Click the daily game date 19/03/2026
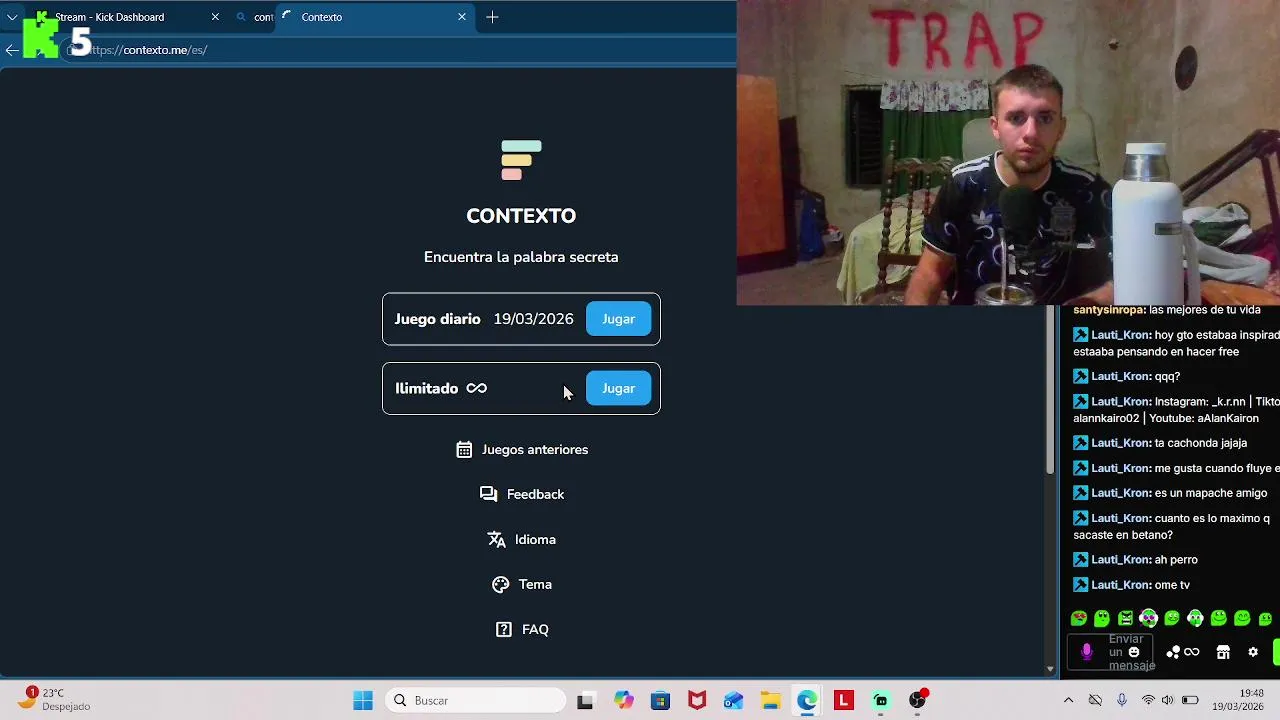 (x=533, y=319)
